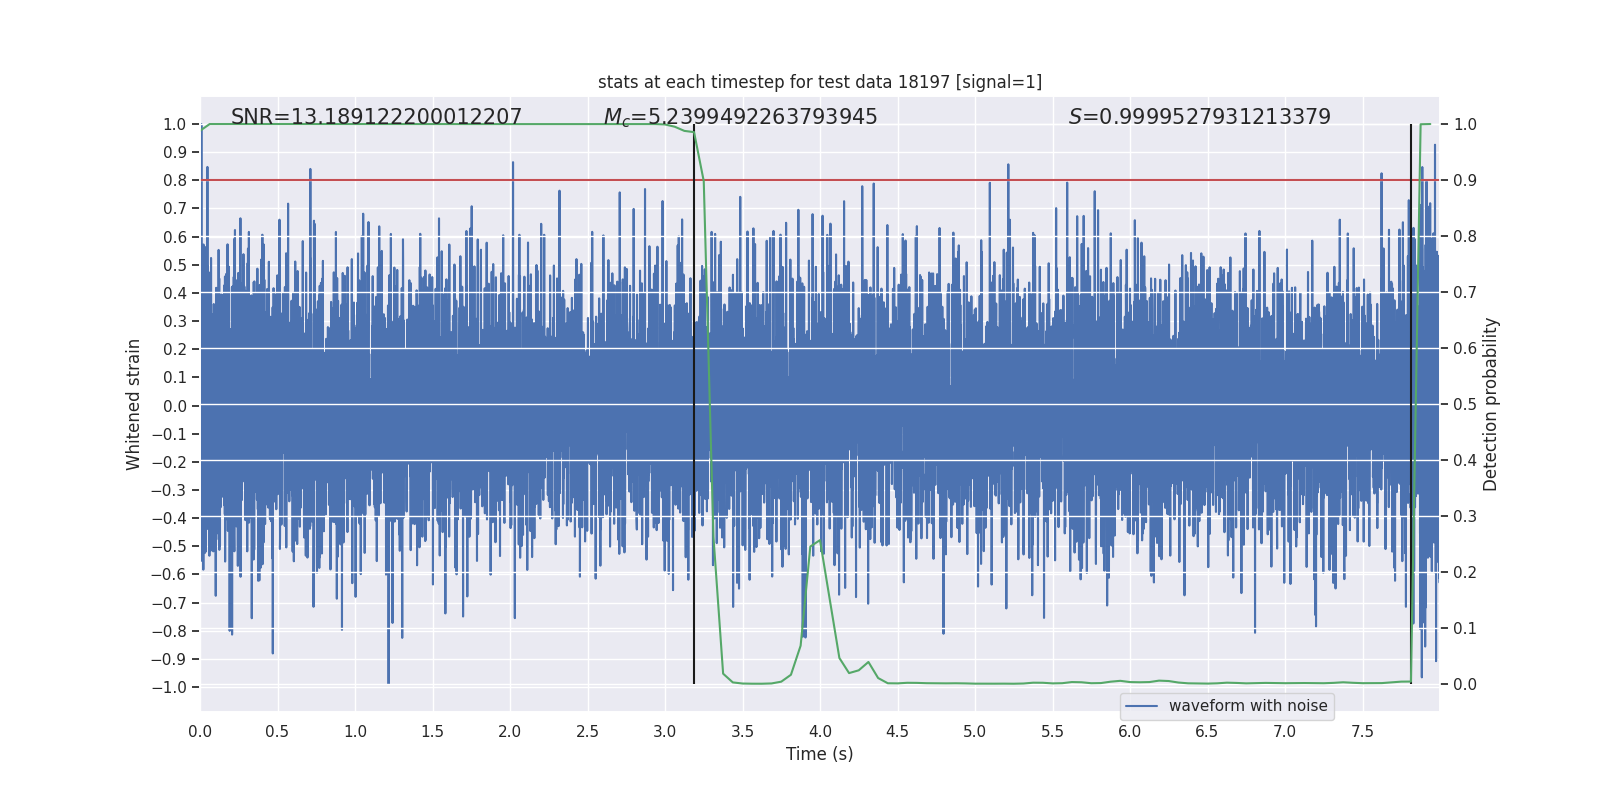Select the 0.1 tick on the Whitened strain axis
The width and height of the screenshot is (1600, 800).
click(x=175, y=377)
